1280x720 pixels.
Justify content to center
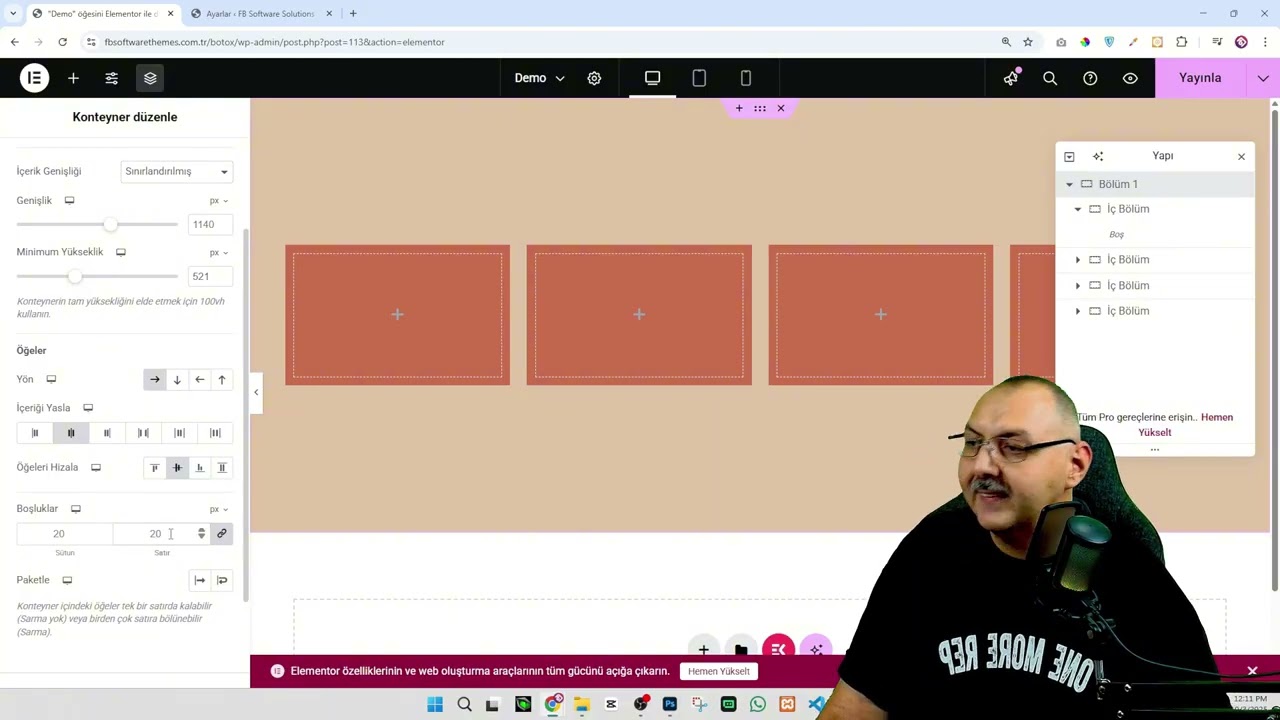pos(71,433)
